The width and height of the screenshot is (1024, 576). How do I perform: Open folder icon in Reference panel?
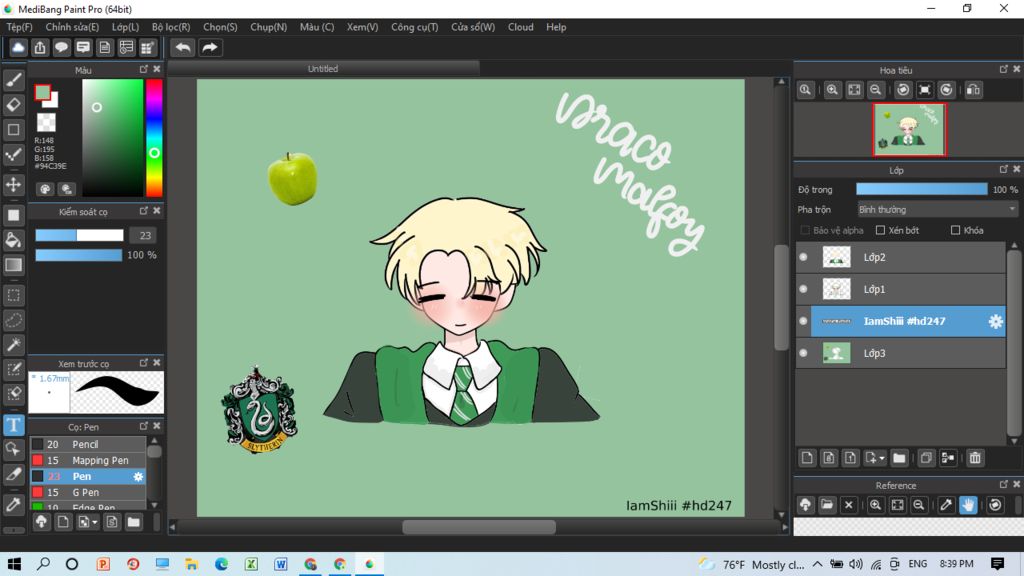pyautogui.click(x=827, y=505)
